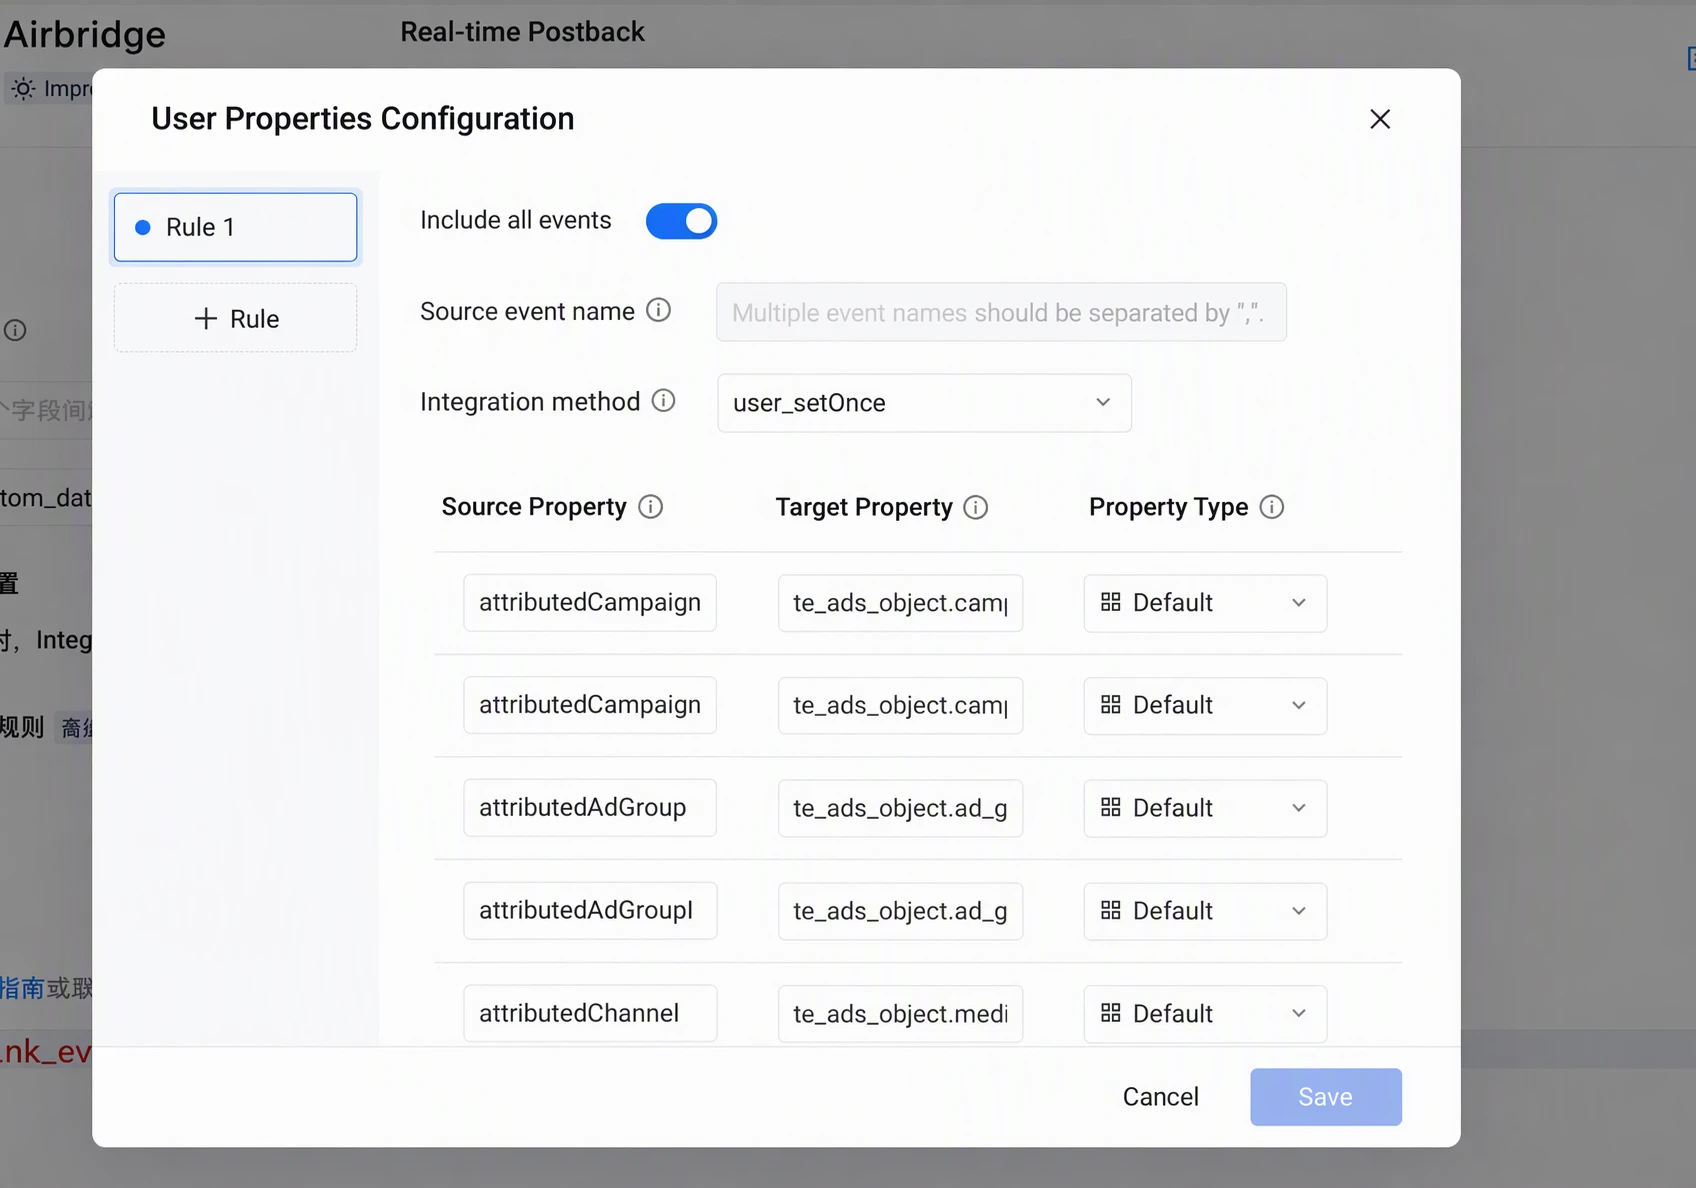Save the user properties configuration
Screen dimensions: 1696x1188
tap(1325, 1097)
